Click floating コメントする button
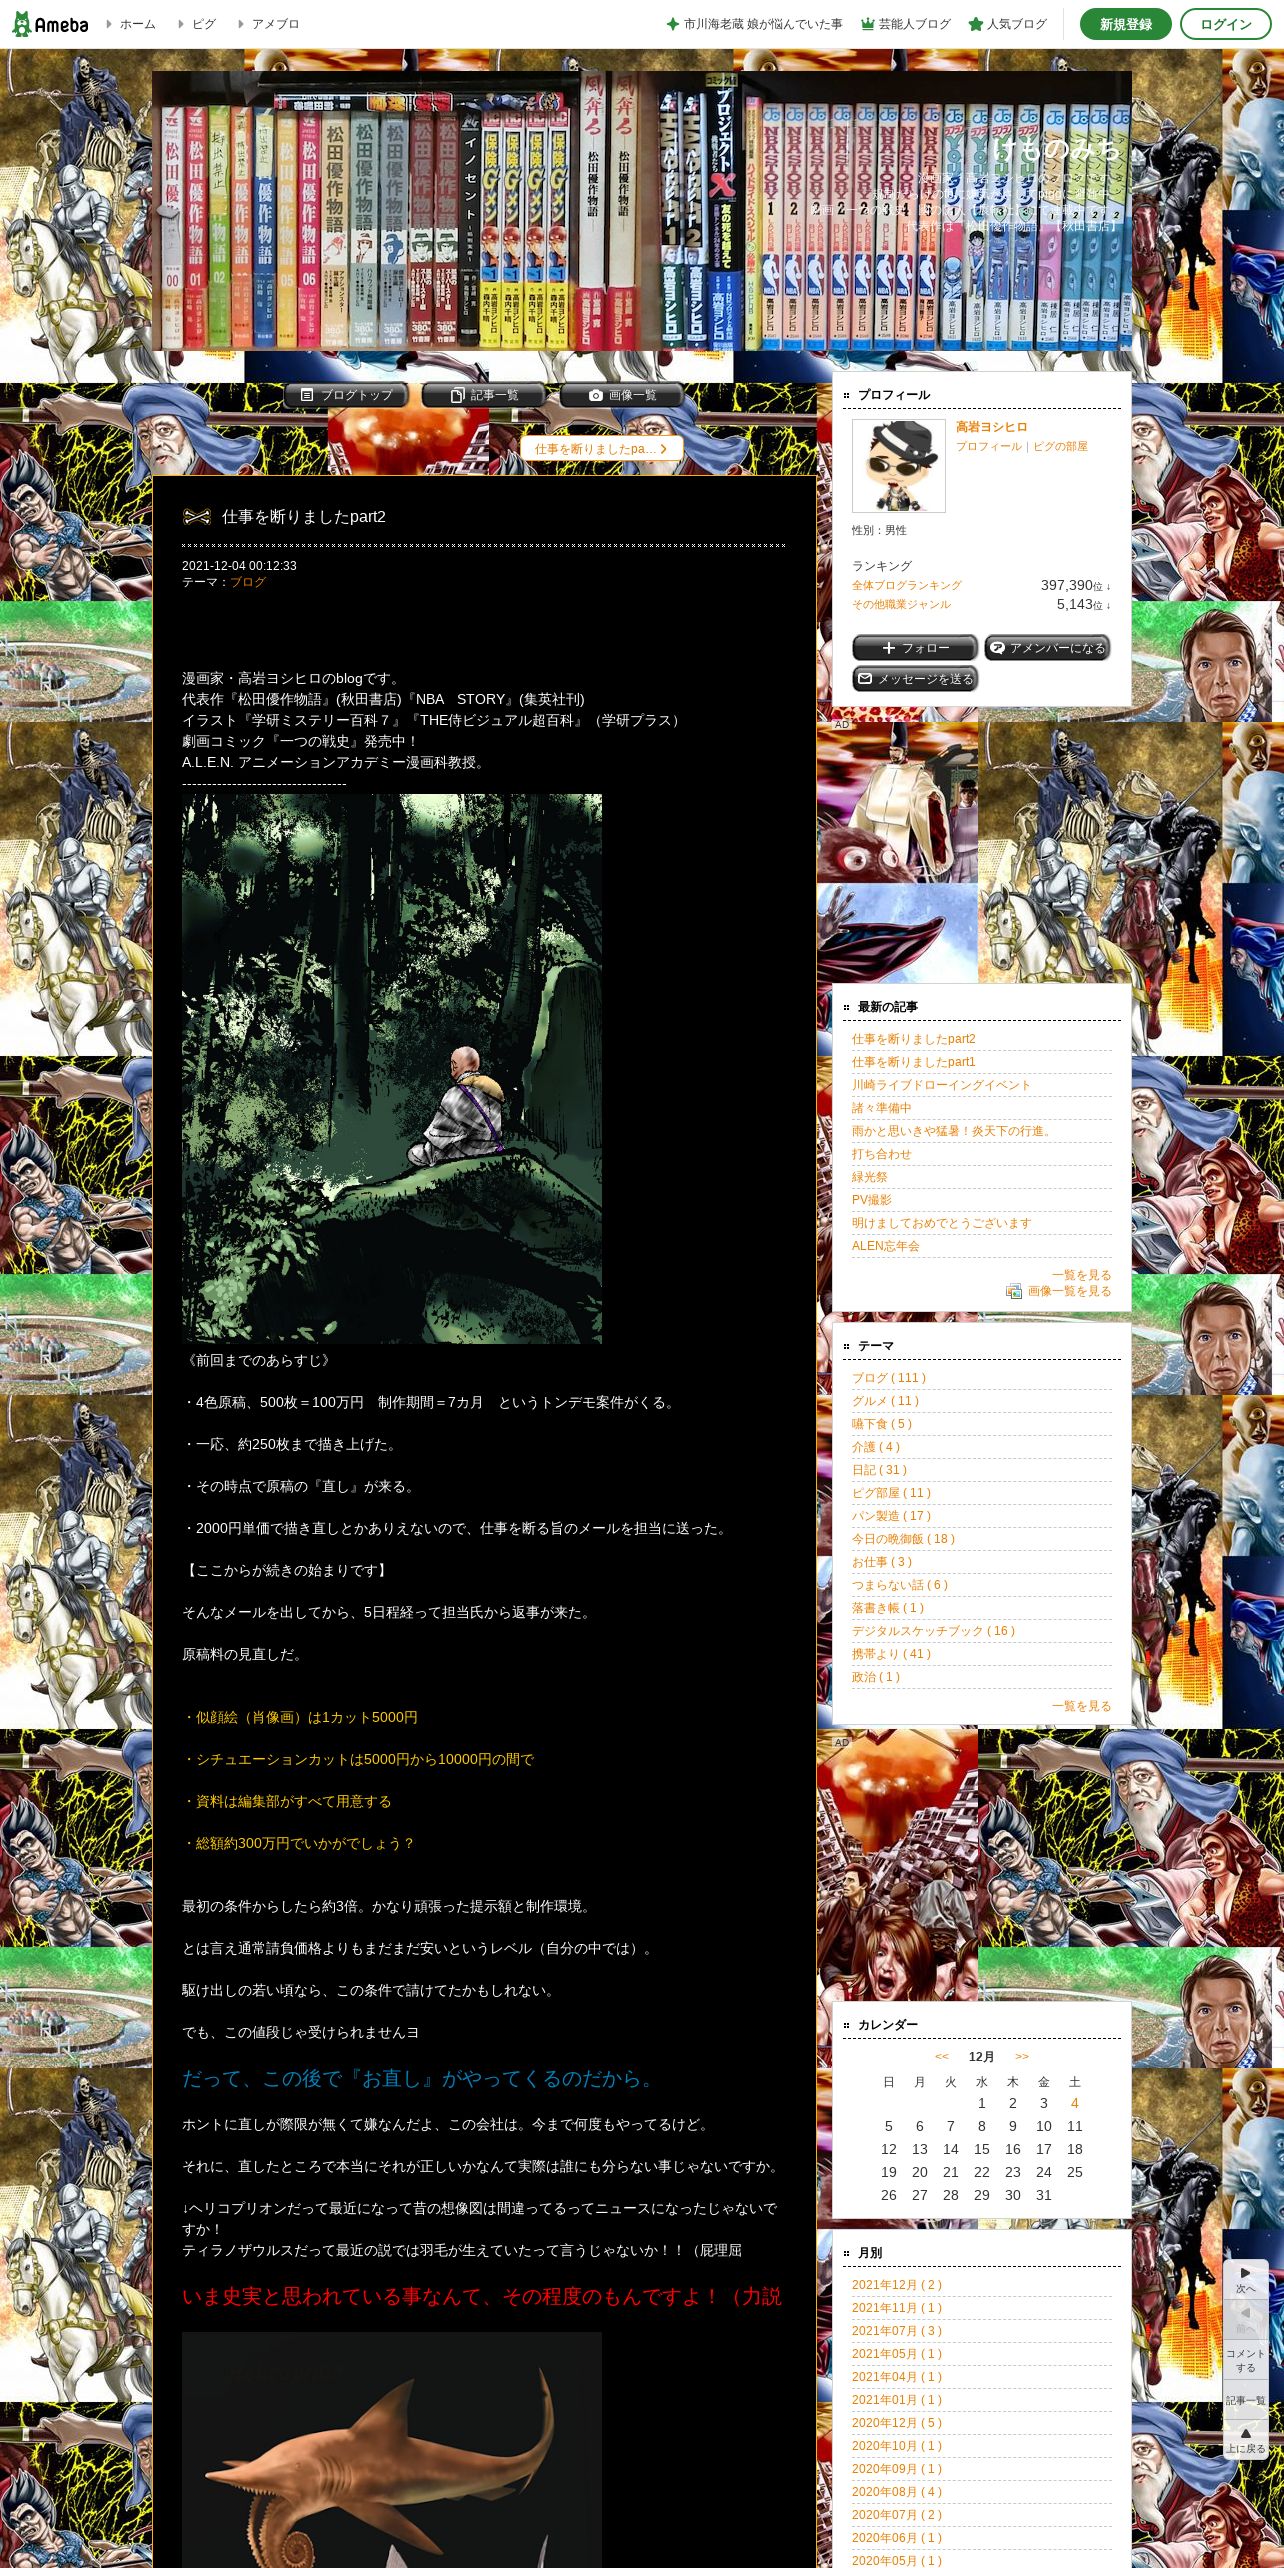The width and height of the screenshot is (1284, 2568). pos(1245,2360)
